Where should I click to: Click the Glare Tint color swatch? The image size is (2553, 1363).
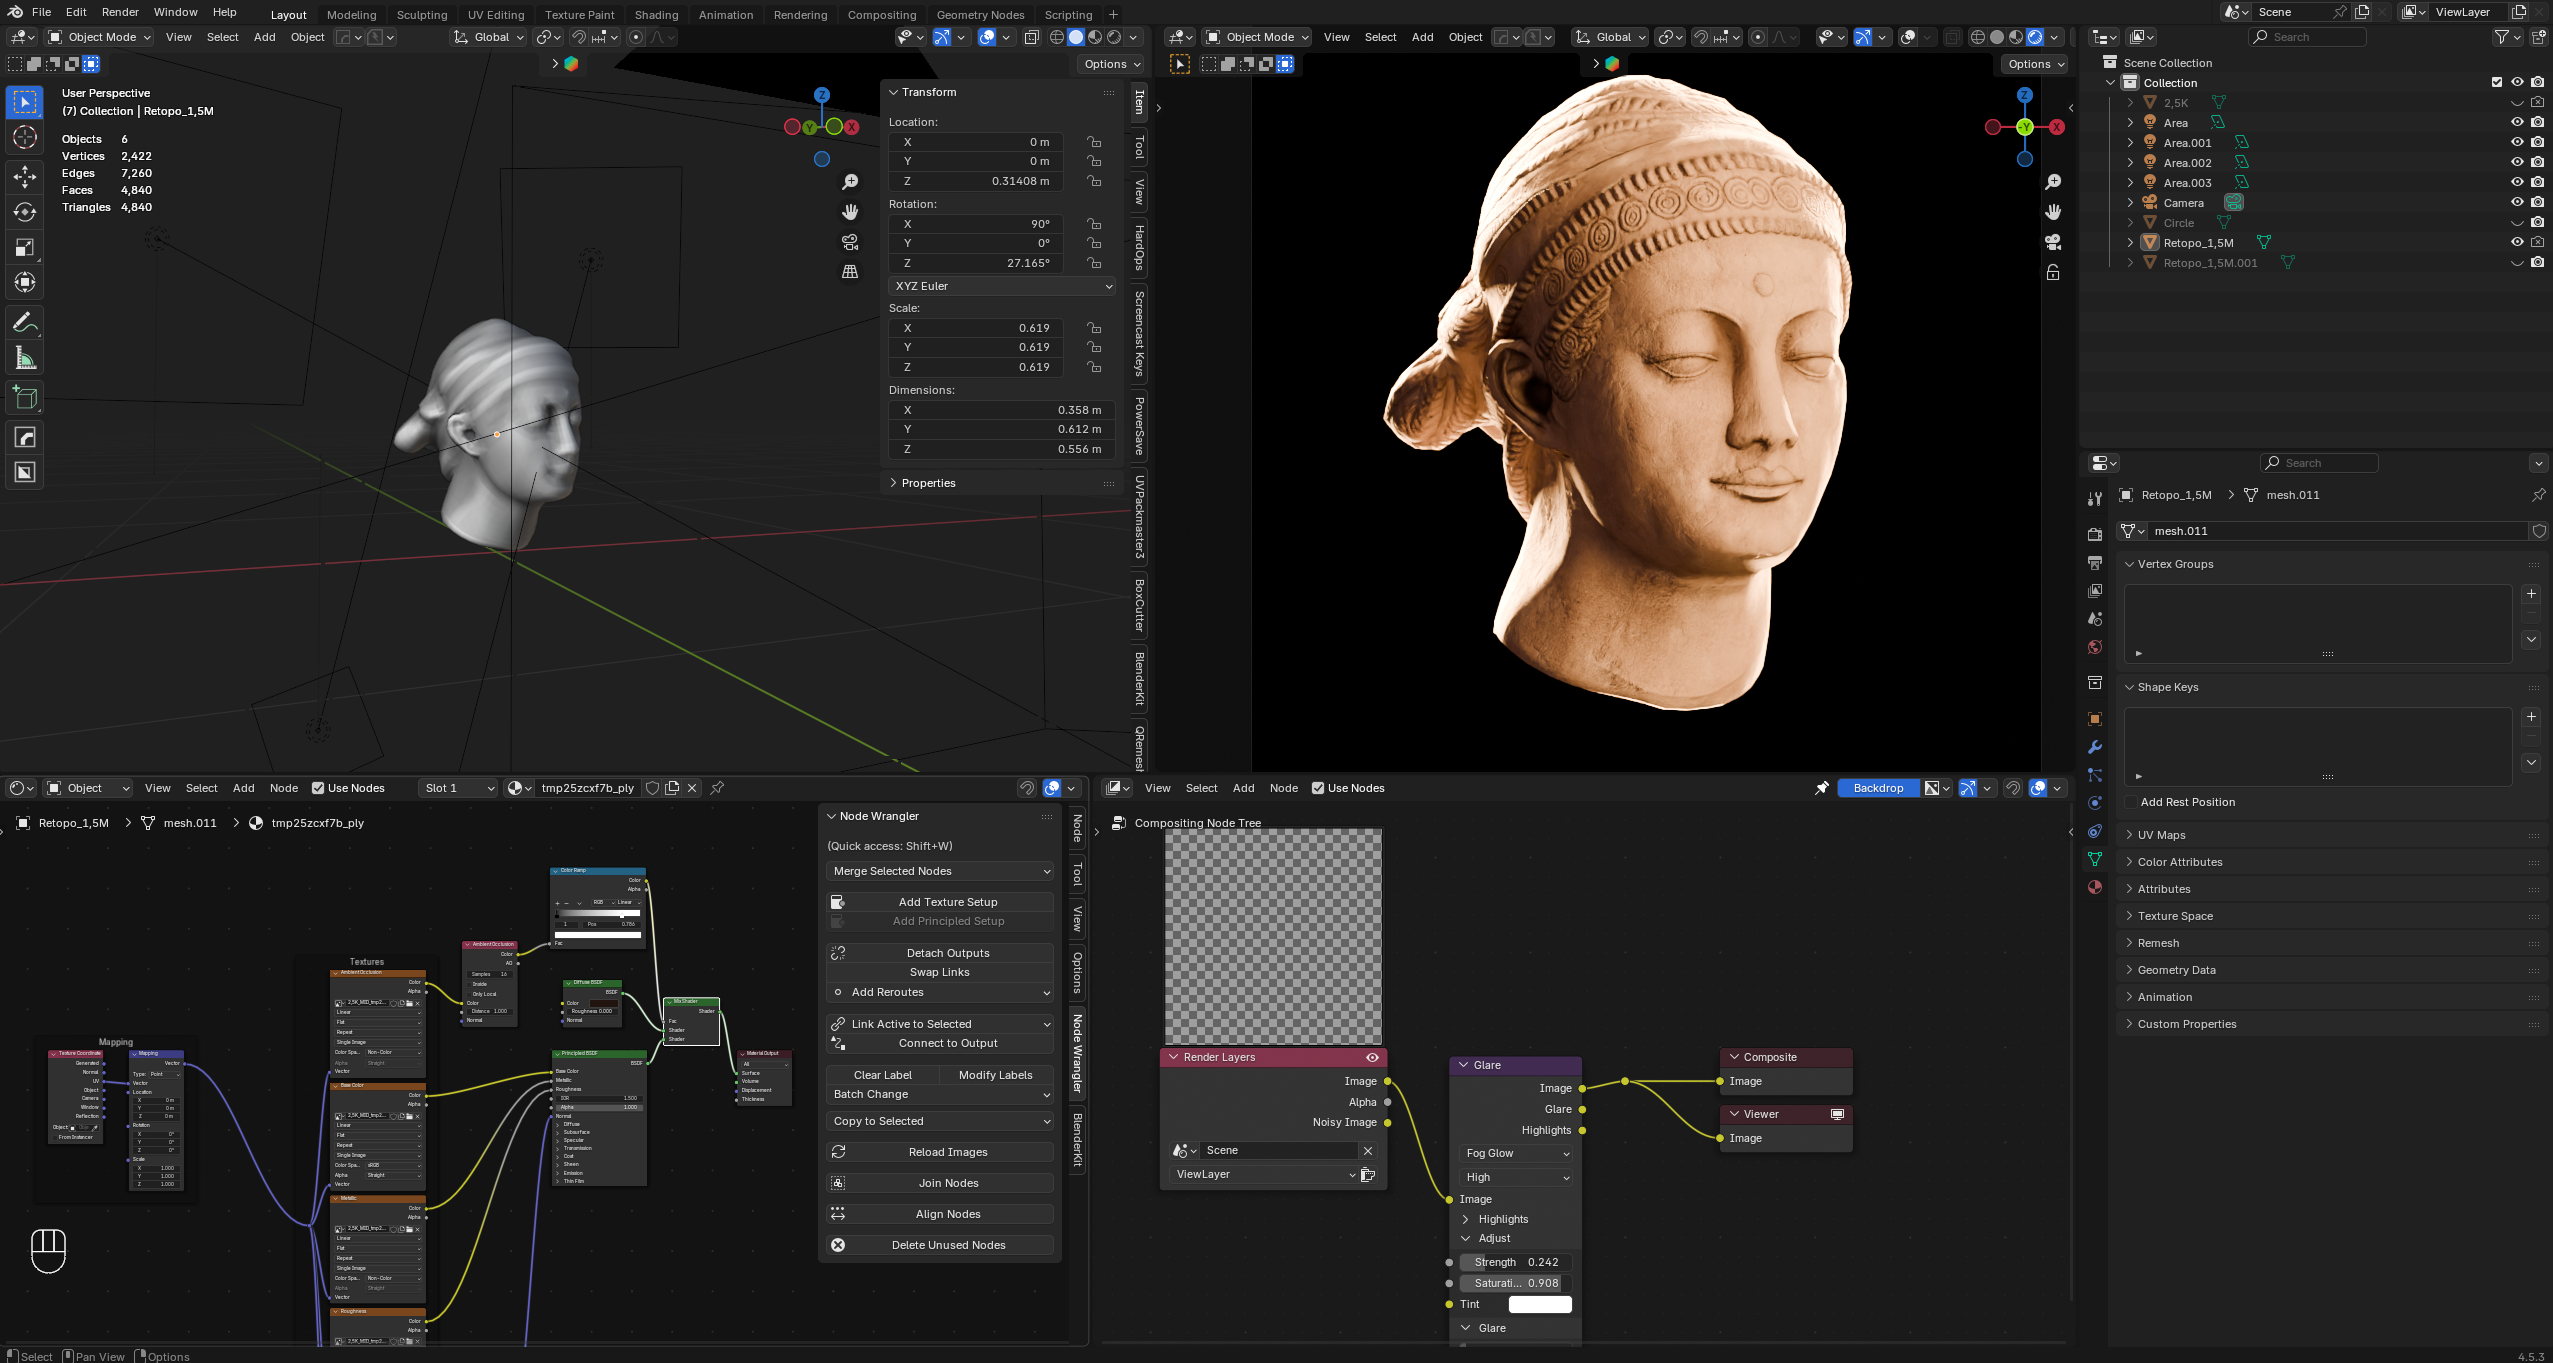pos(1540,1304)
